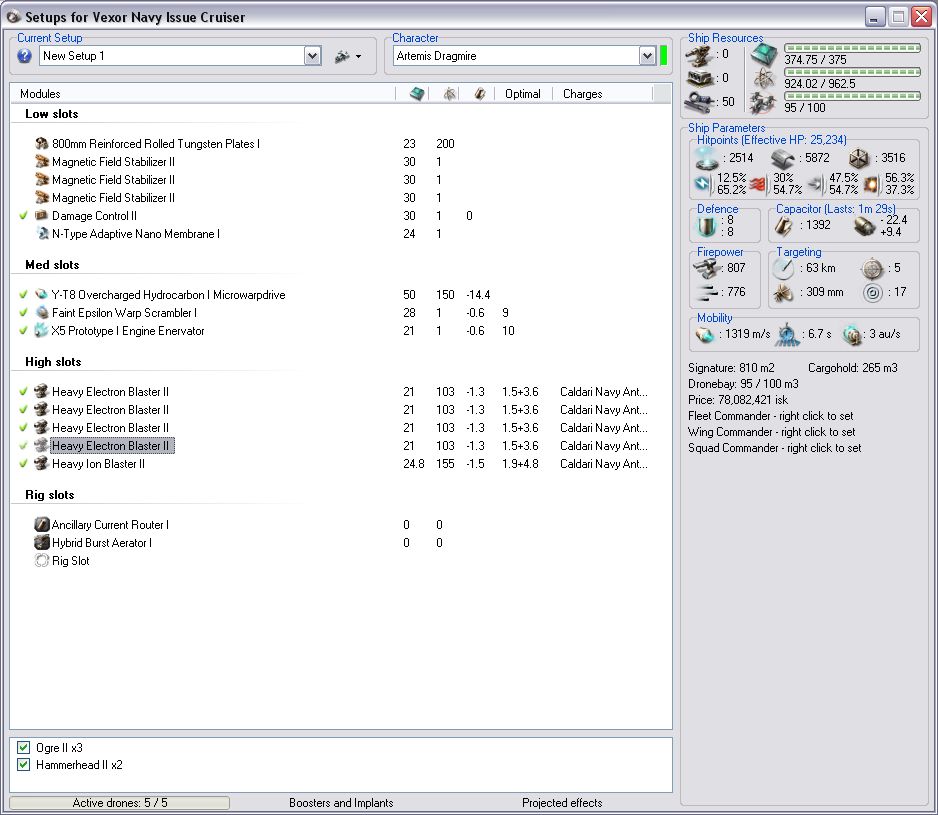Click the Hybrid Burst Aerator rig icon
Viewport: 938px width, 815px height.
(x=42, y=543)
